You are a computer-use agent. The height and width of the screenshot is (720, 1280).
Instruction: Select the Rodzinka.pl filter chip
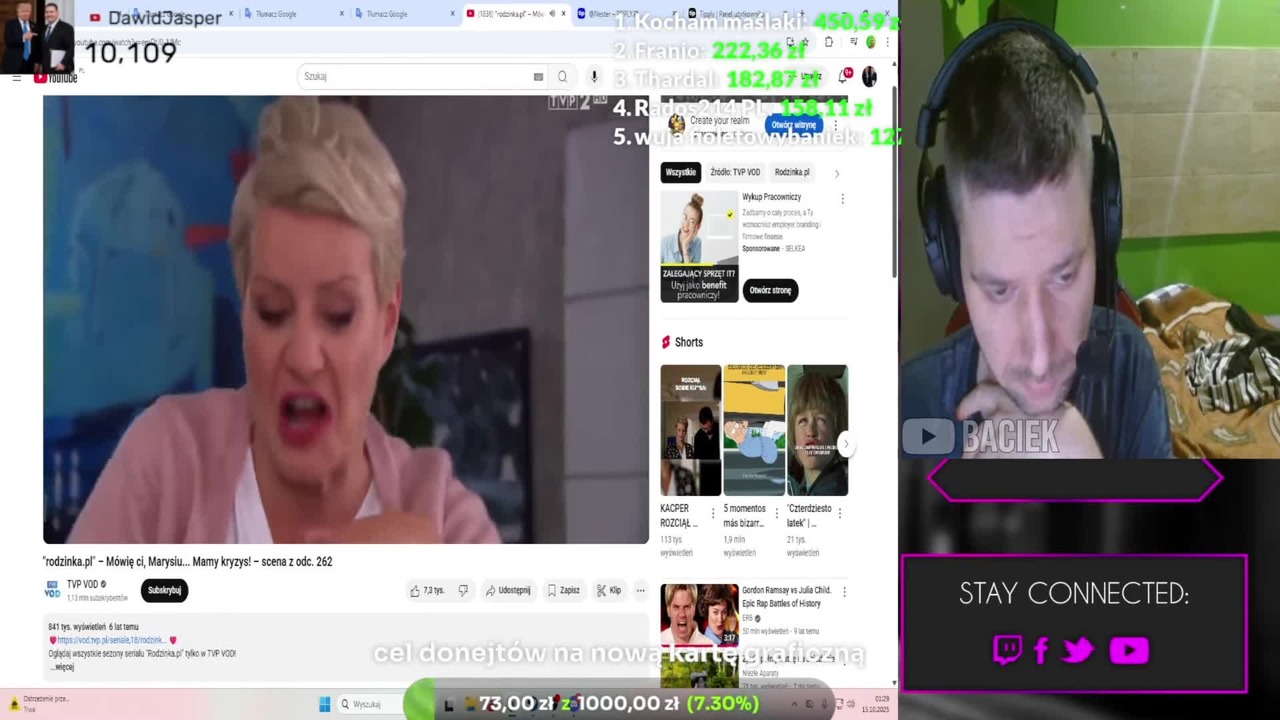[x=792, y=172]
